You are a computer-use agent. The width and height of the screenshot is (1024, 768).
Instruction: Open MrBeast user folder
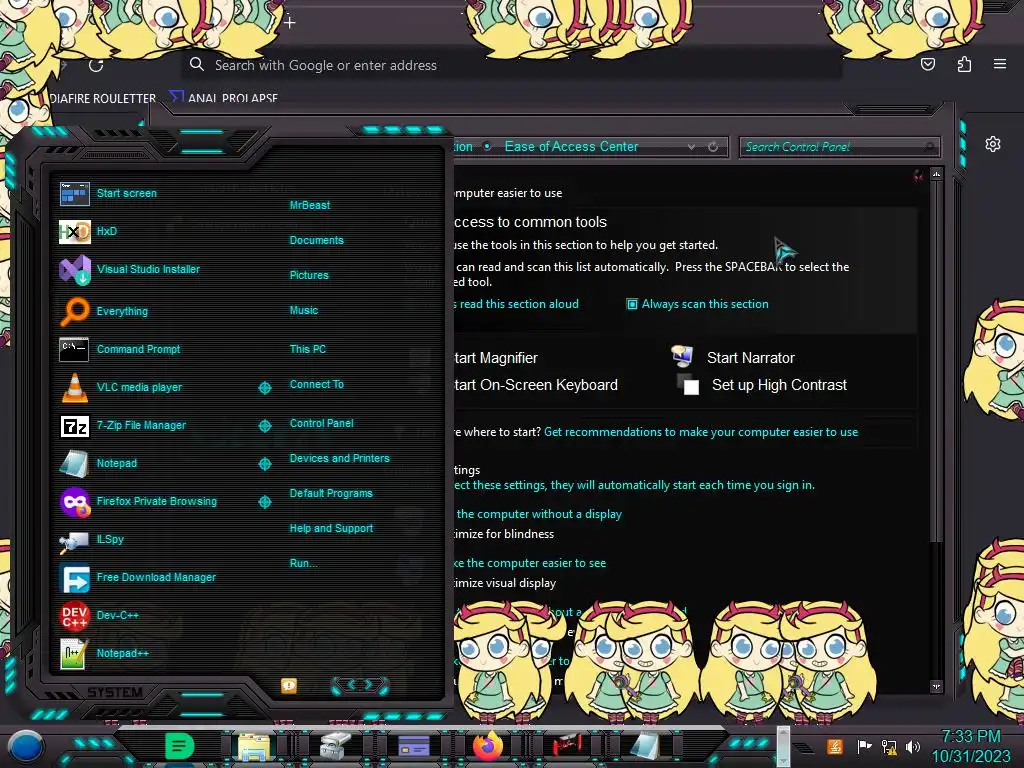click(x=310, y=205)
